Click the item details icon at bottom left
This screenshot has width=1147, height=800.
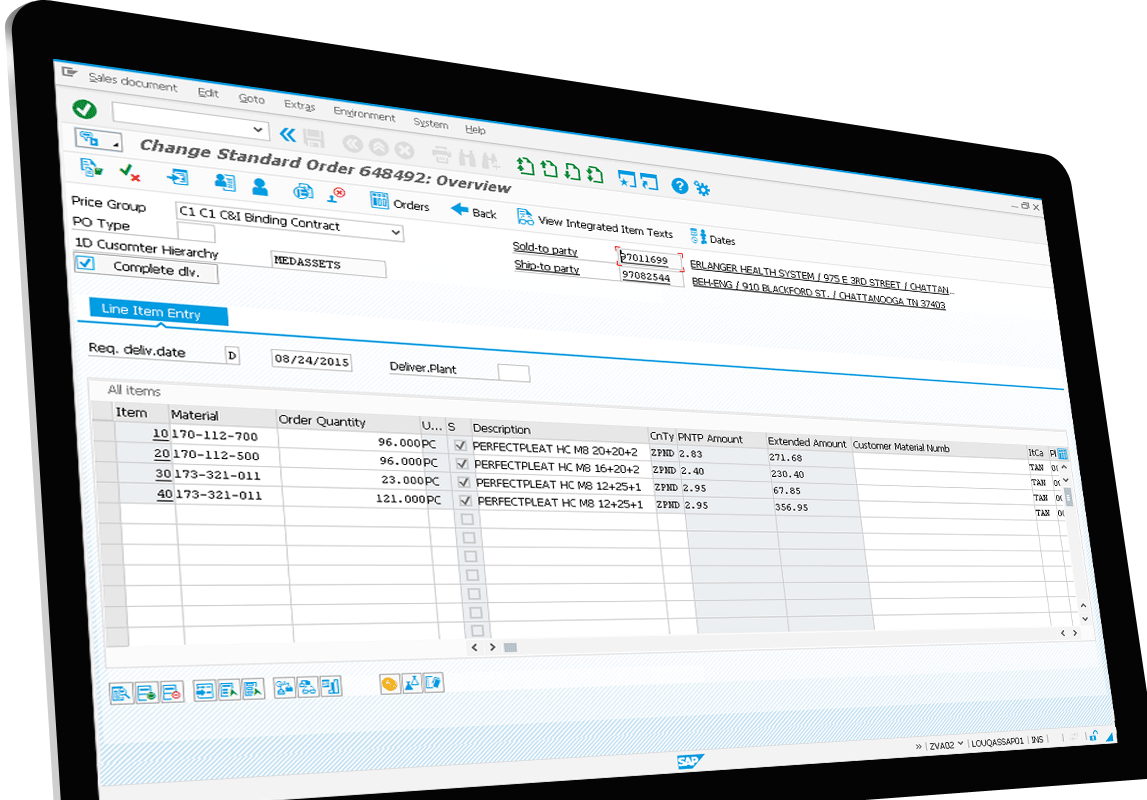(x=120, y=692)
